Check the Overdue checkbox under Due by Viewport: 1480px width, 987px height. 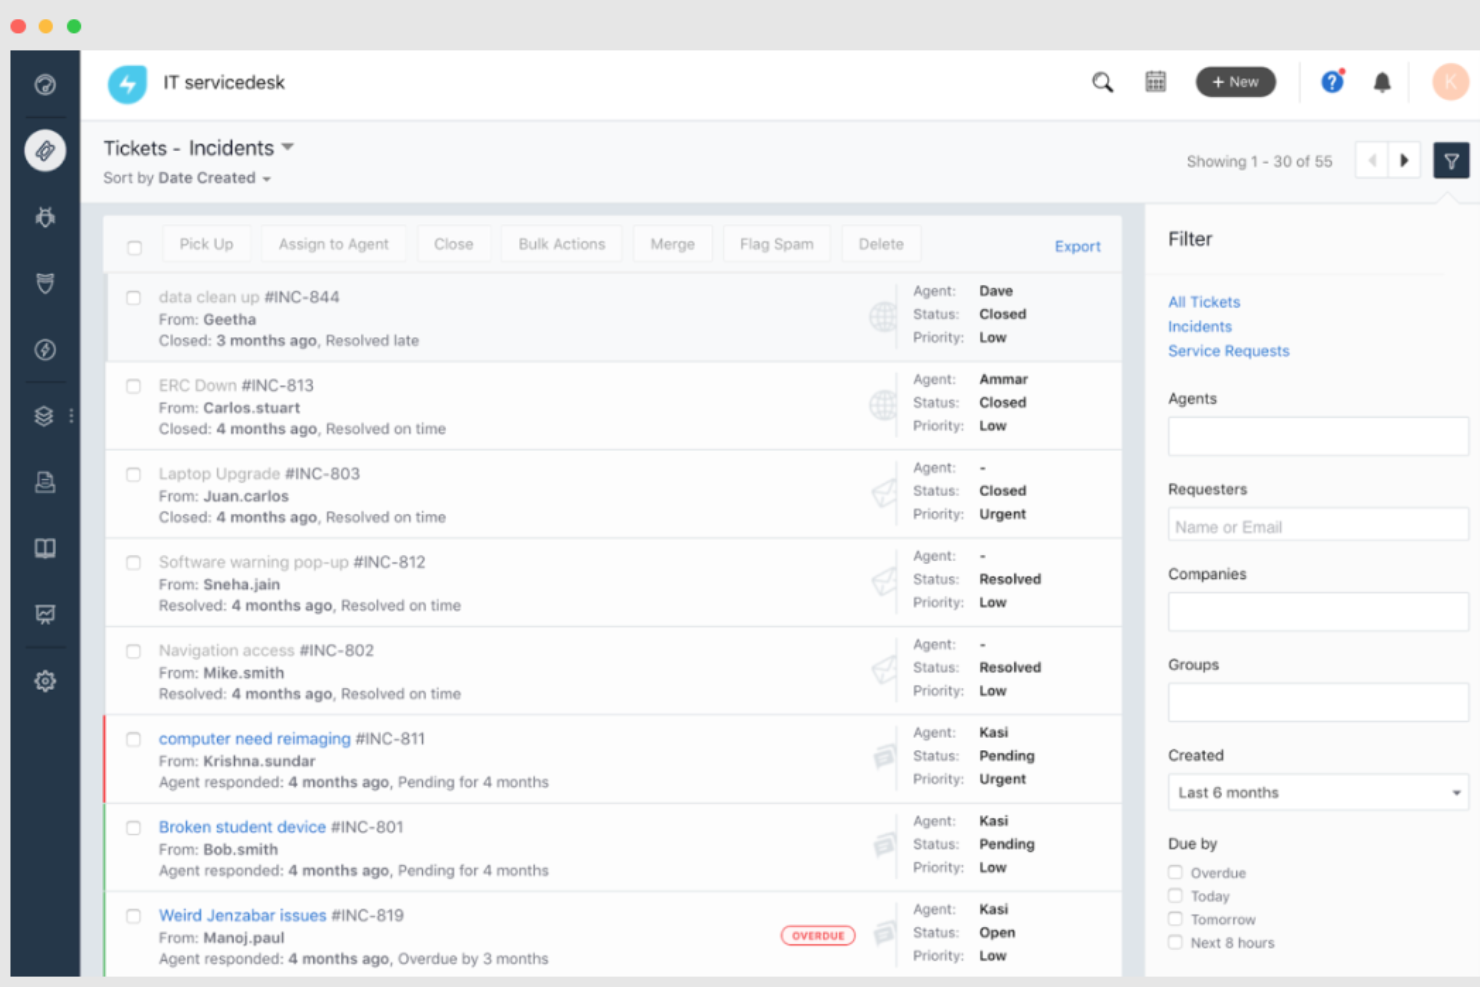(x=1175, y=872)
